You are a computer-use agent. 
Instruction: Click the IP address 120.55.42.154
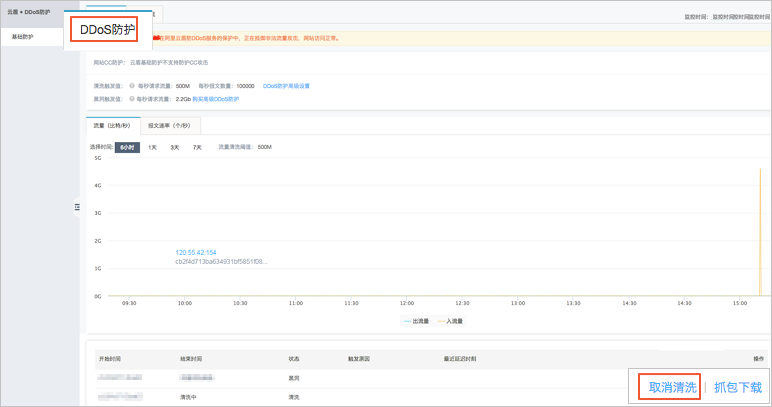196,252
